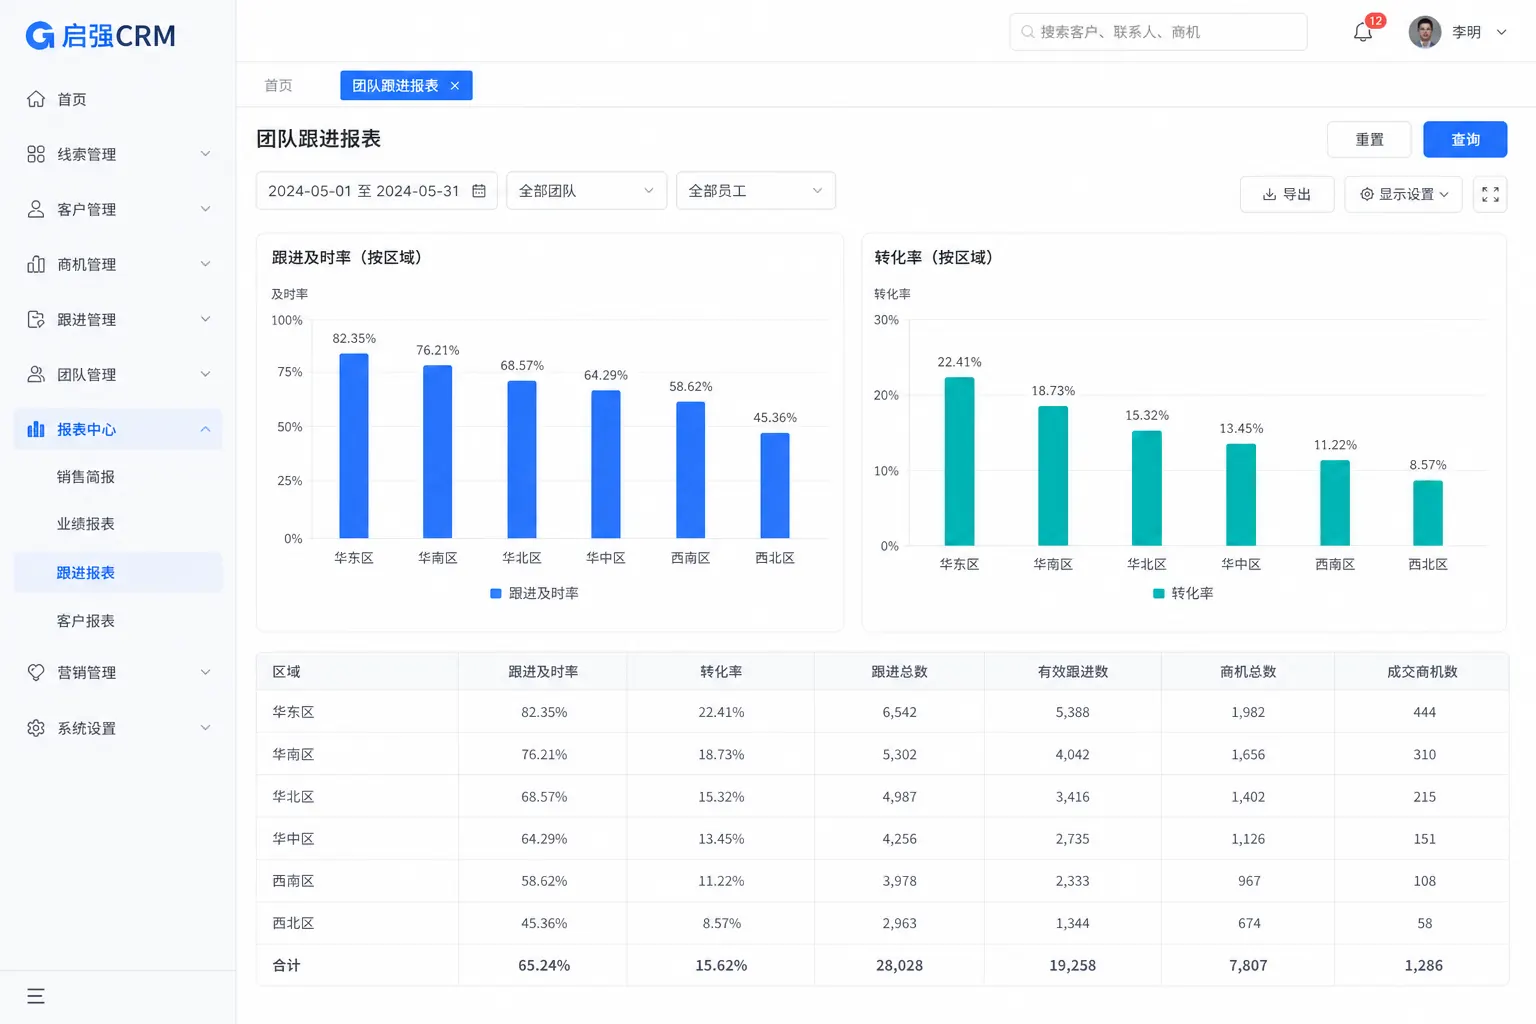Toggle 转化率 legend swatch
This screenshot has height=1024, width=1536.
[1159, 594]
